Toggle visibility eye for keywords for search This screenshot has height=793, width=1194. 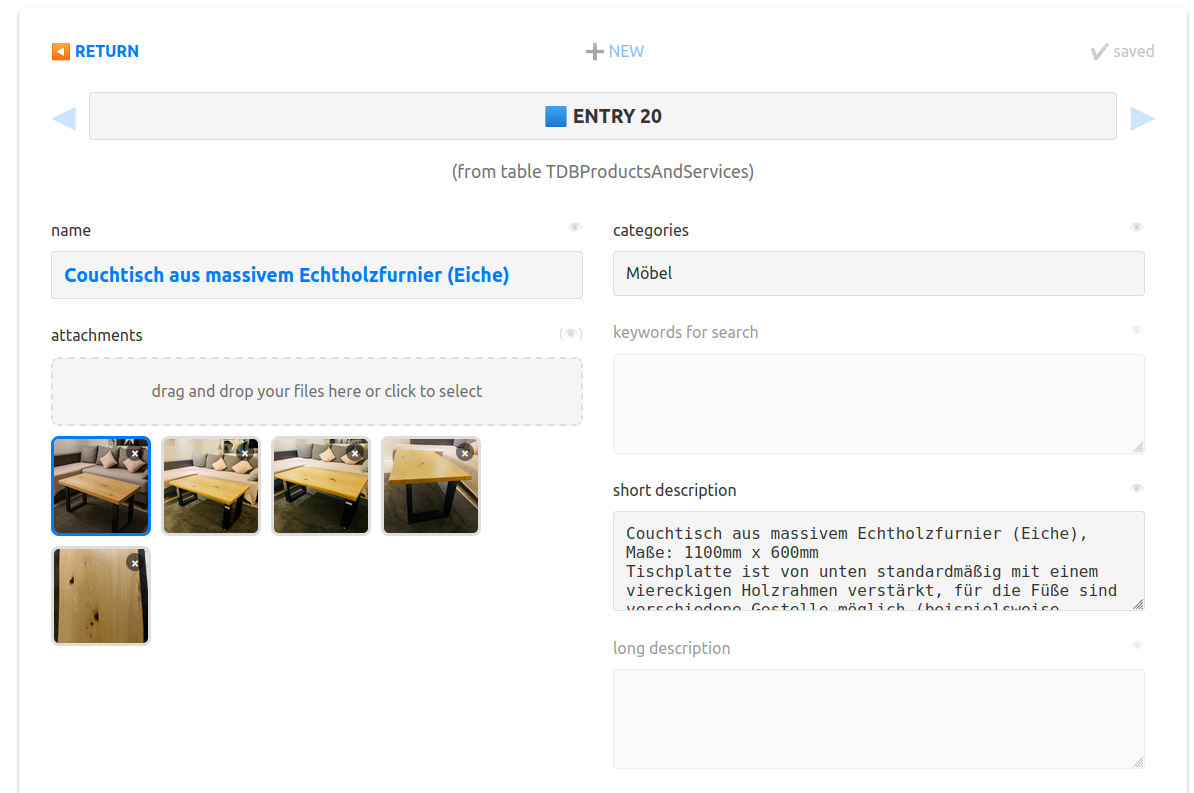pyautogui.click(x=1137, y=330)
